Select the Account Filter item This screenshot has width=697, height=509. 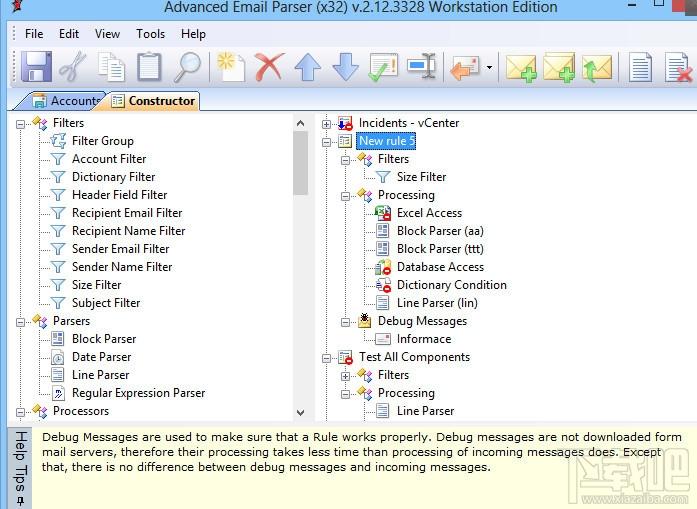click(109, 159)
